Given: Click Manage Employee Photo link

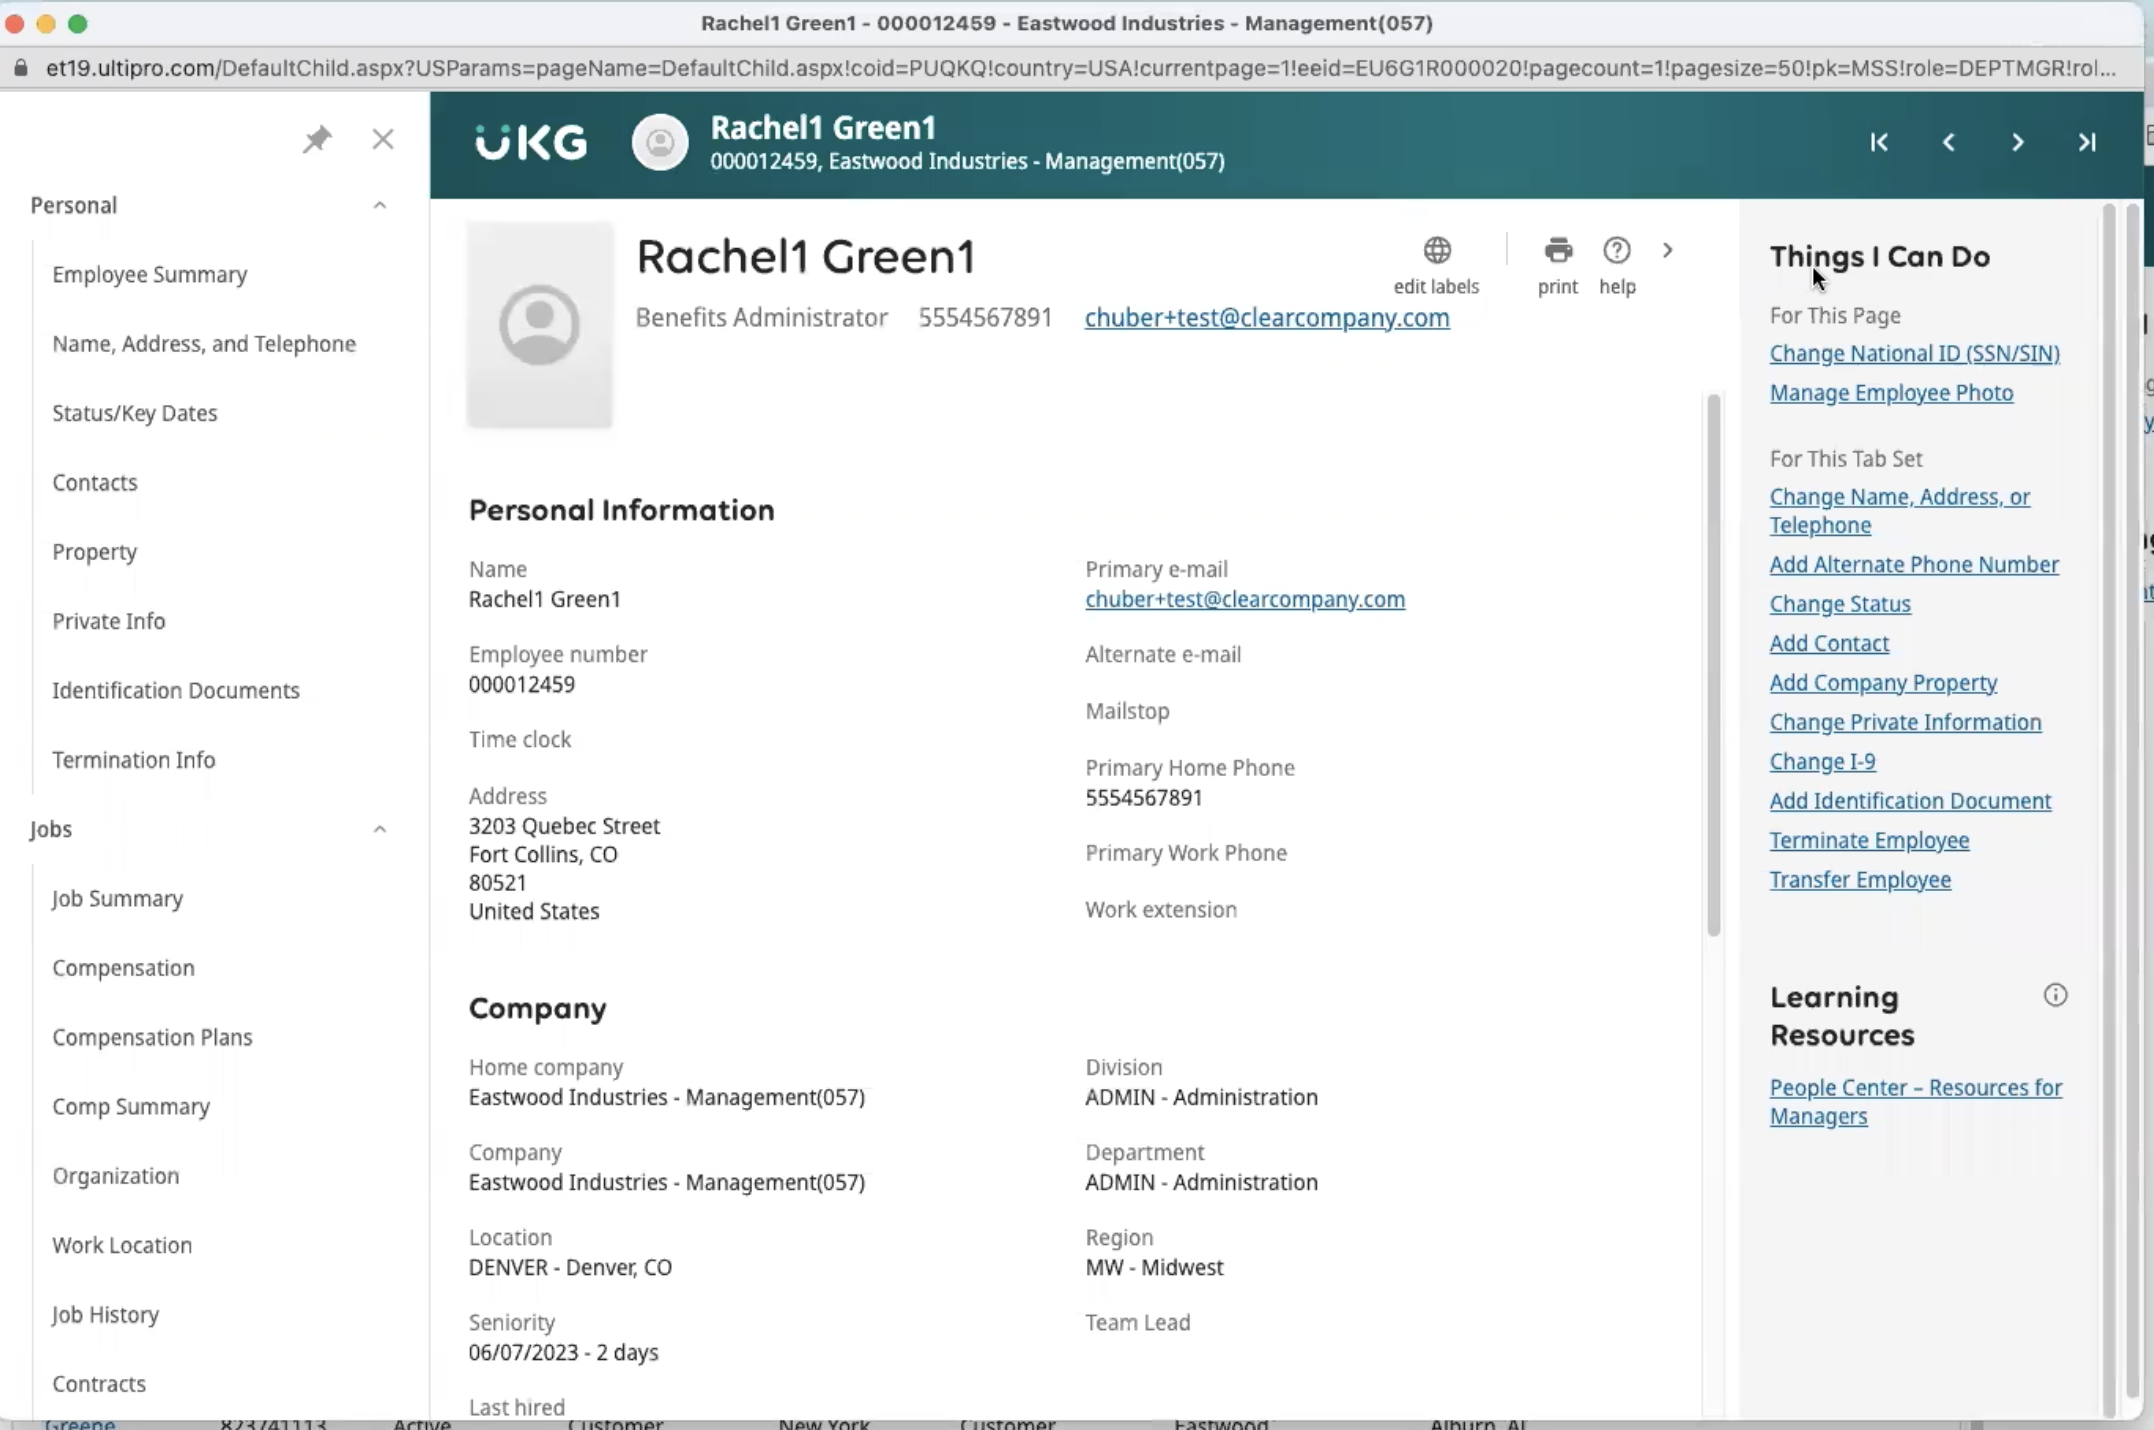Looking at the screenshot, I should coord(1891,393).
